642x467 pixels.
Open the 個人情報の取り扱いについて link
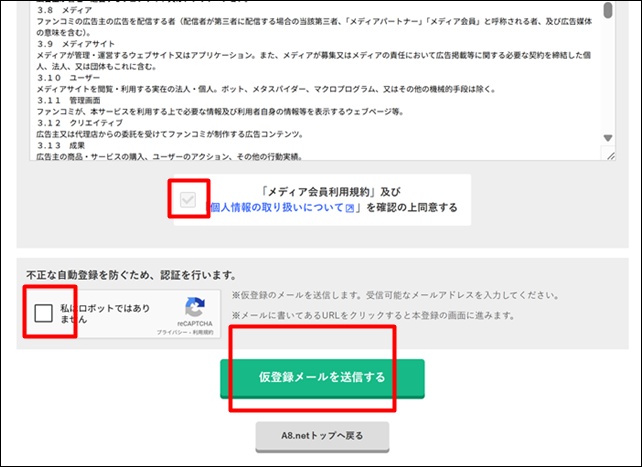point(275,208)
